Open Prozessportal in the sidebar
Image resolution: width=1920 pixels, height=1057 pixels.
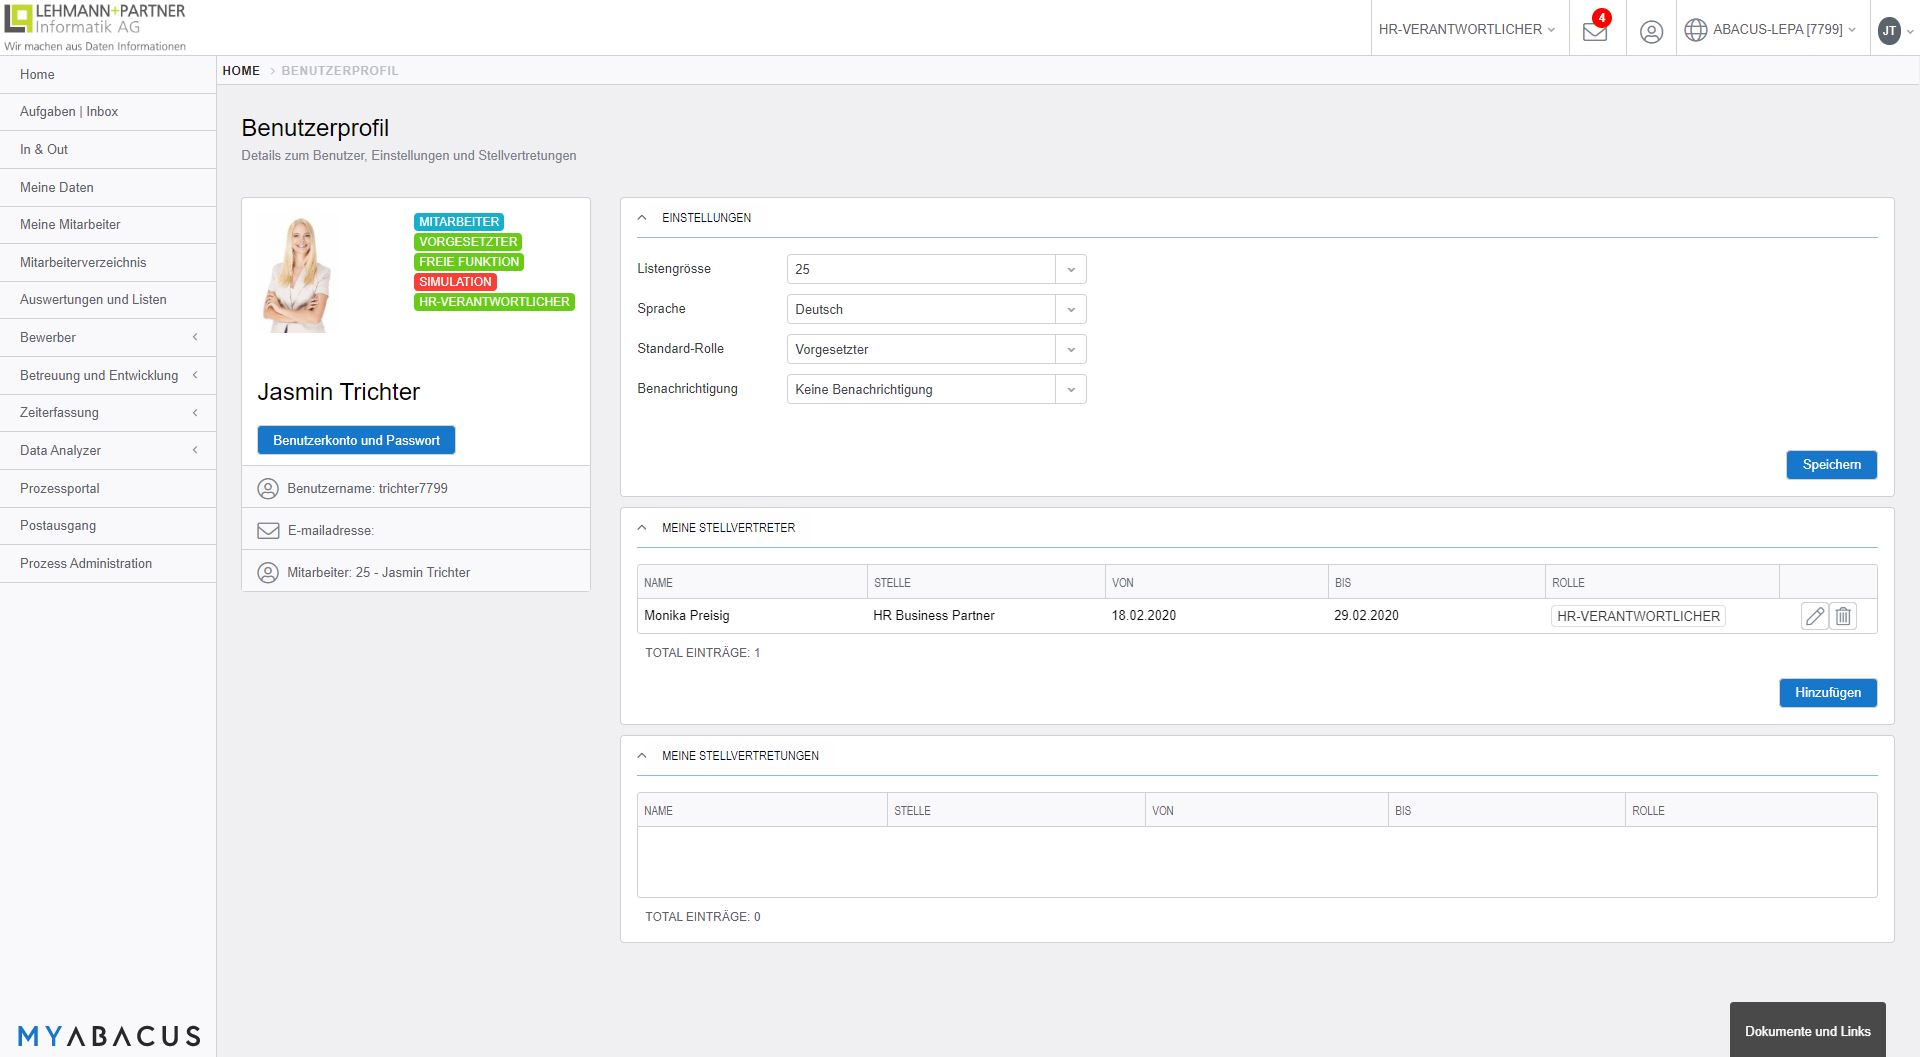108,489
